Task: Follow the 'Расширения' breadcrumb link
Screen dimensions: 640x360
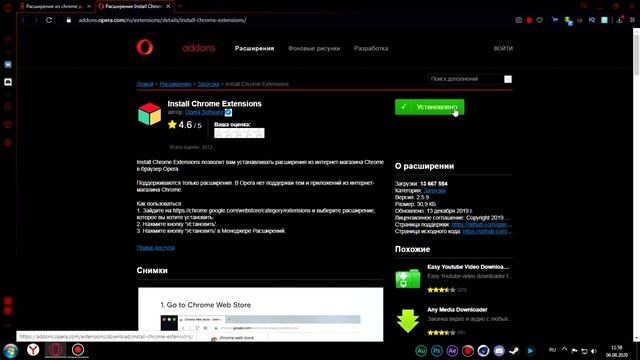Action: point(175,84)
